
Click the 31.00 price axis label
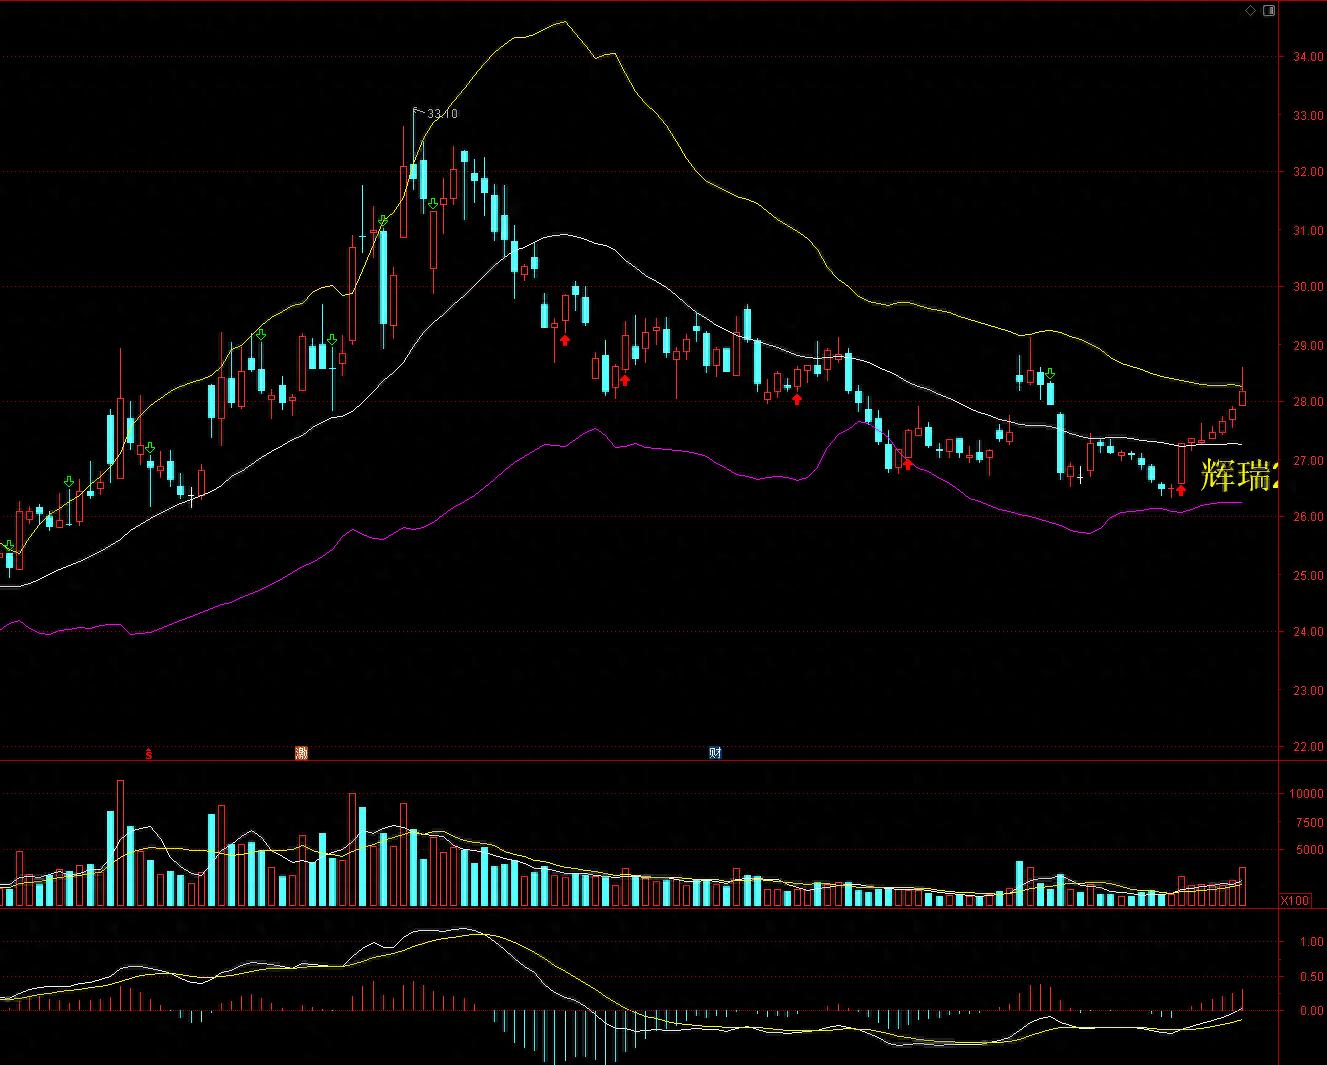(1307, 230)
